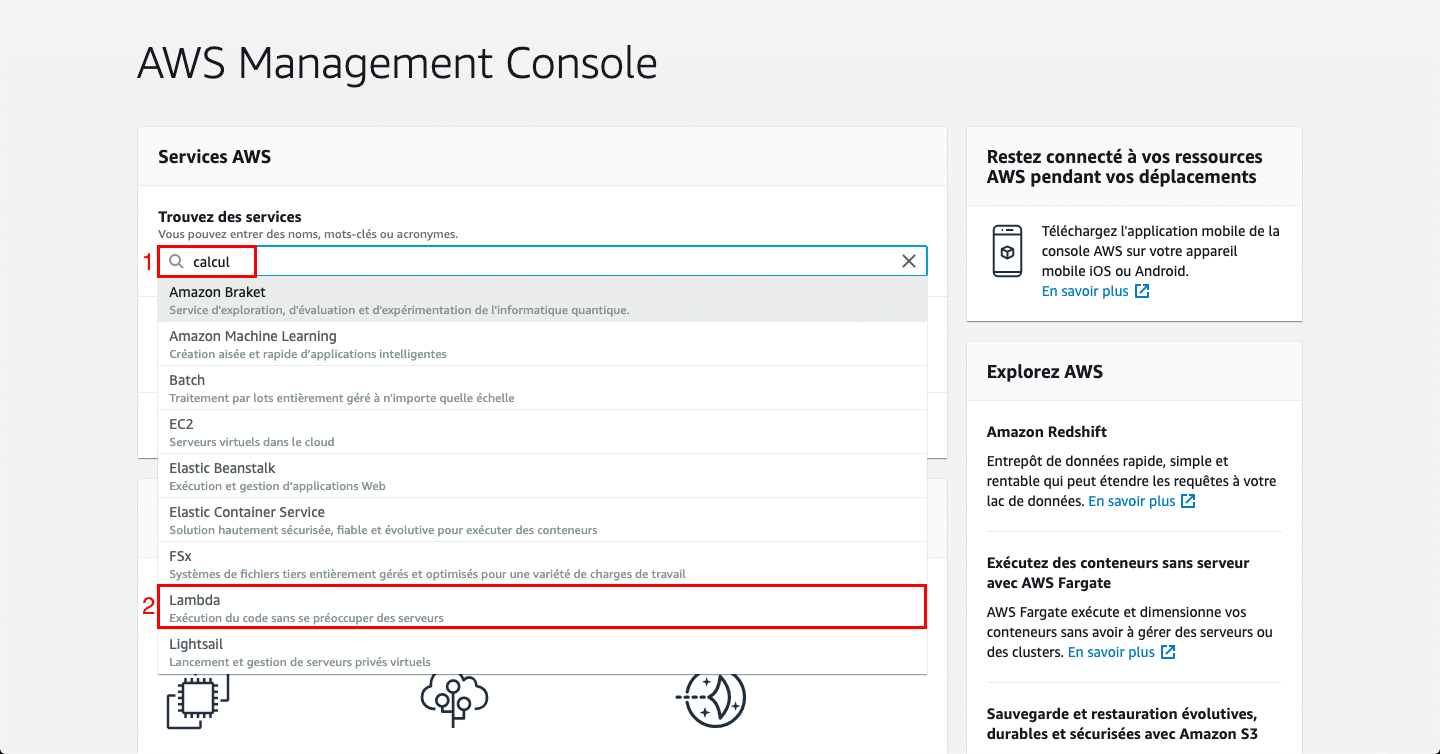Click the "Explorez AWS" panel heading

point(1045,371)
